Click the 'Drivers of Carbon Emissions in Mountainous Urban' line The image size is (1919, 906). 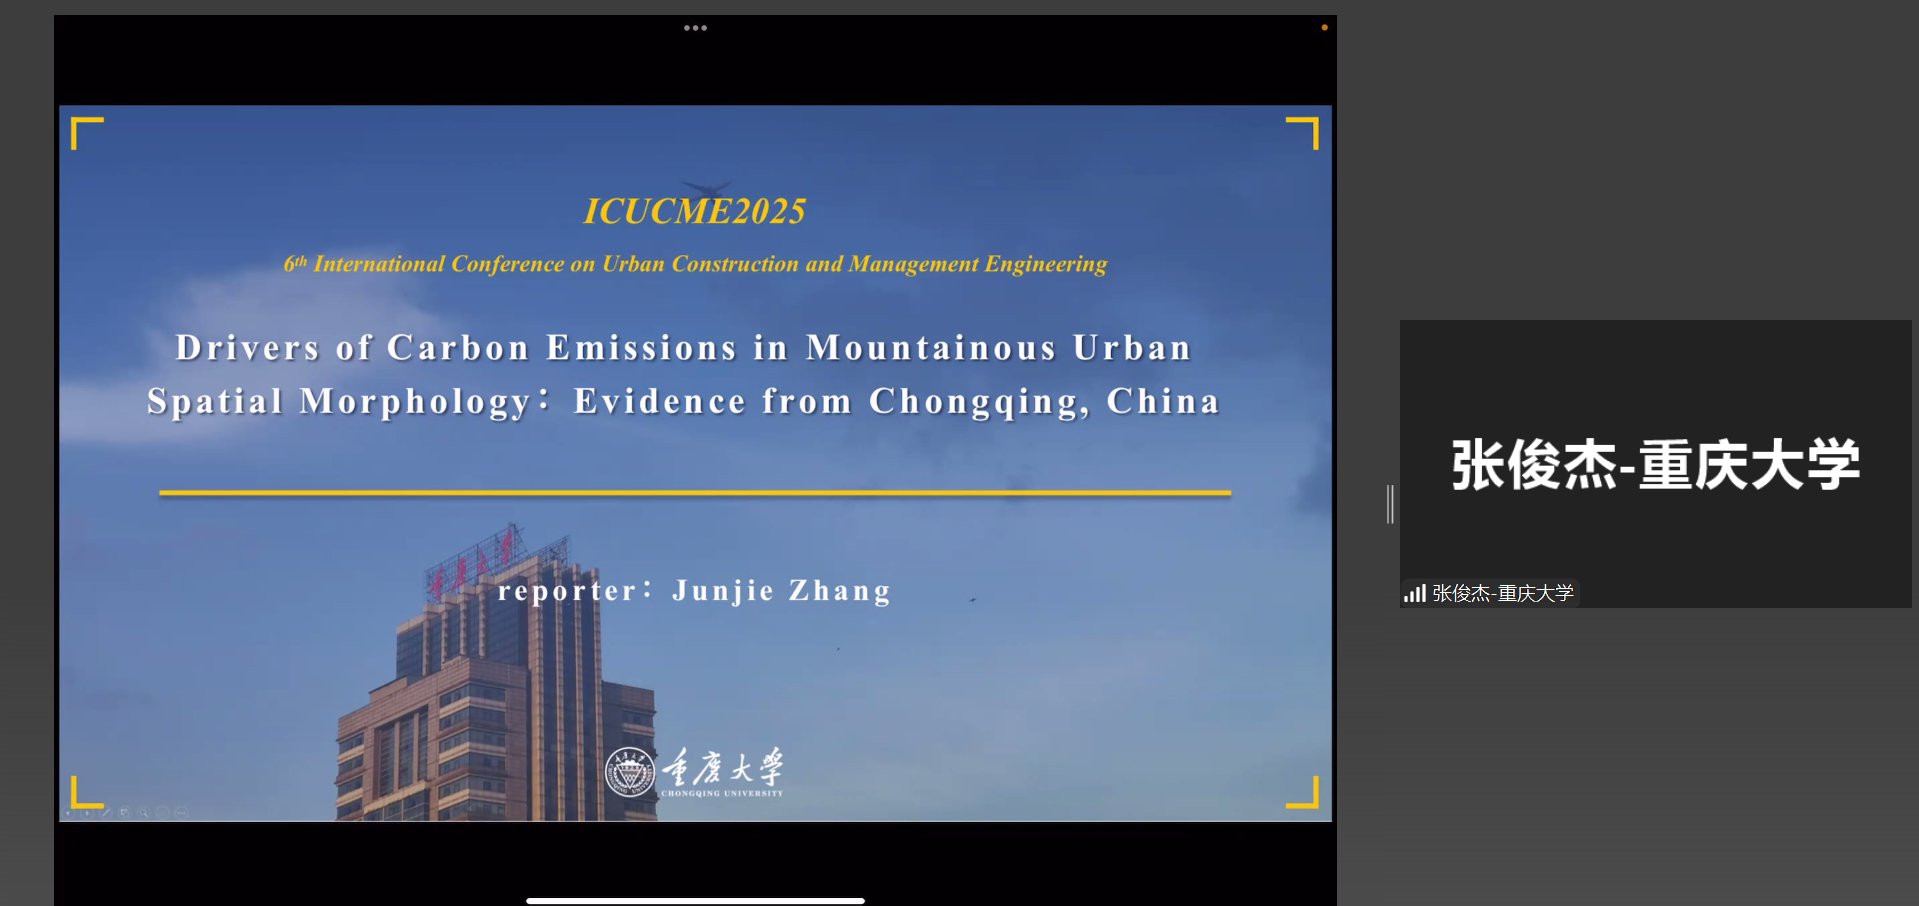point(684,348)
